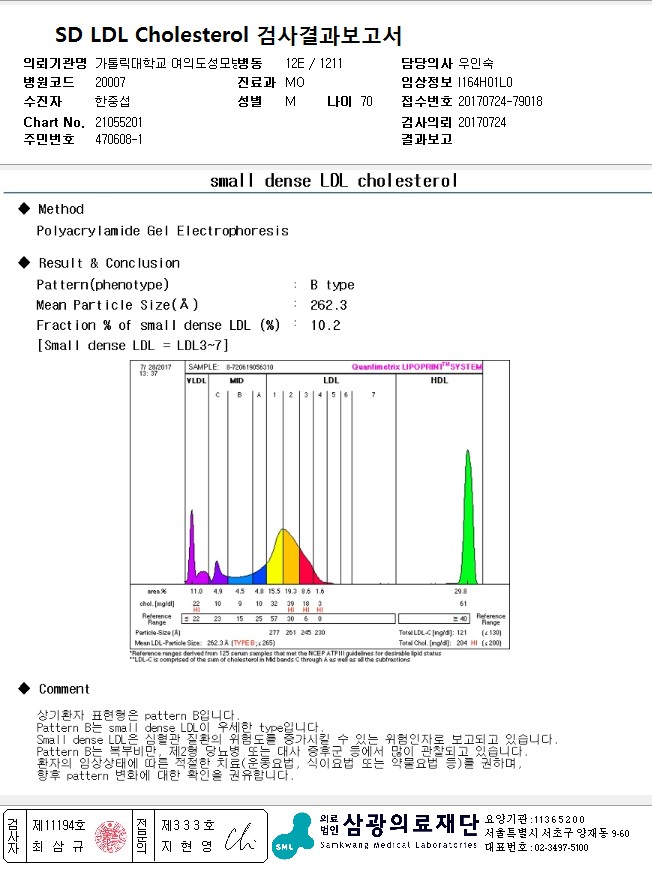652x874 pixels.
Task: Click the address '서울특별시 서초구 양재동 9-60'
Action: 557,833
